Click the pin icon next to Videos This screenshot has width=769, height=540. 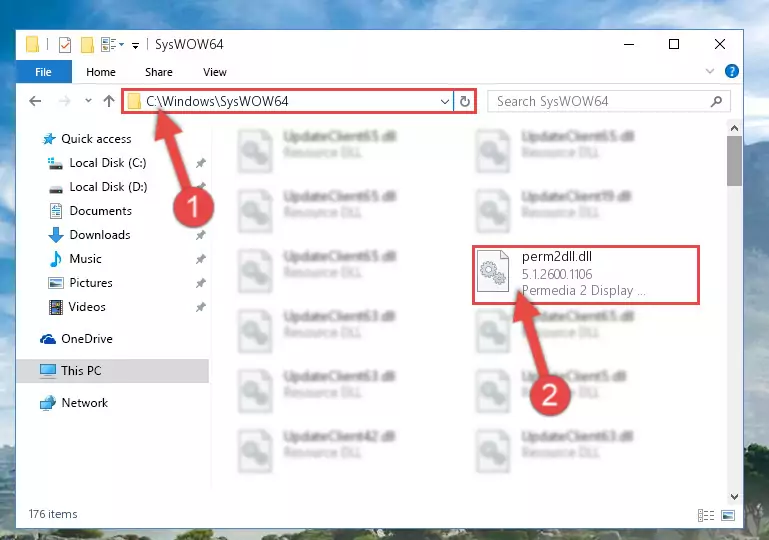click(x=201, y=307)
